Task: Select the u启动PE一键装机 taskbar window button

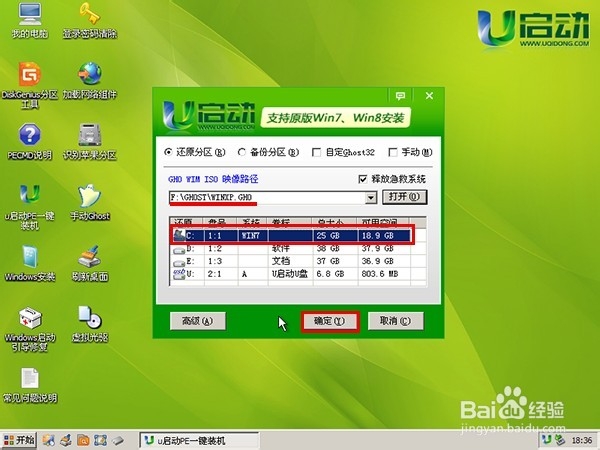Action: [199, 440]
